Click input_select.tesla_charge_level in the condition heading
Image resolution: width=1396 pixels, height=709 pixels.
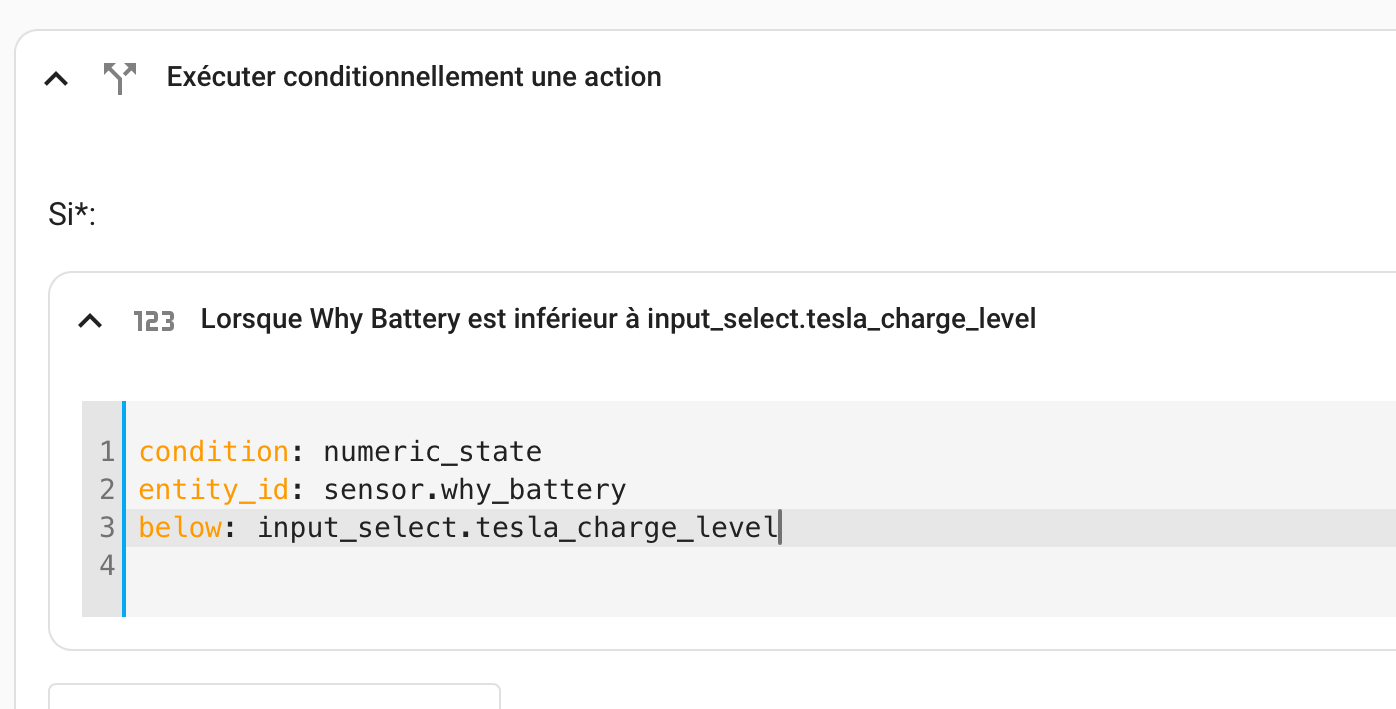[841, 319]
